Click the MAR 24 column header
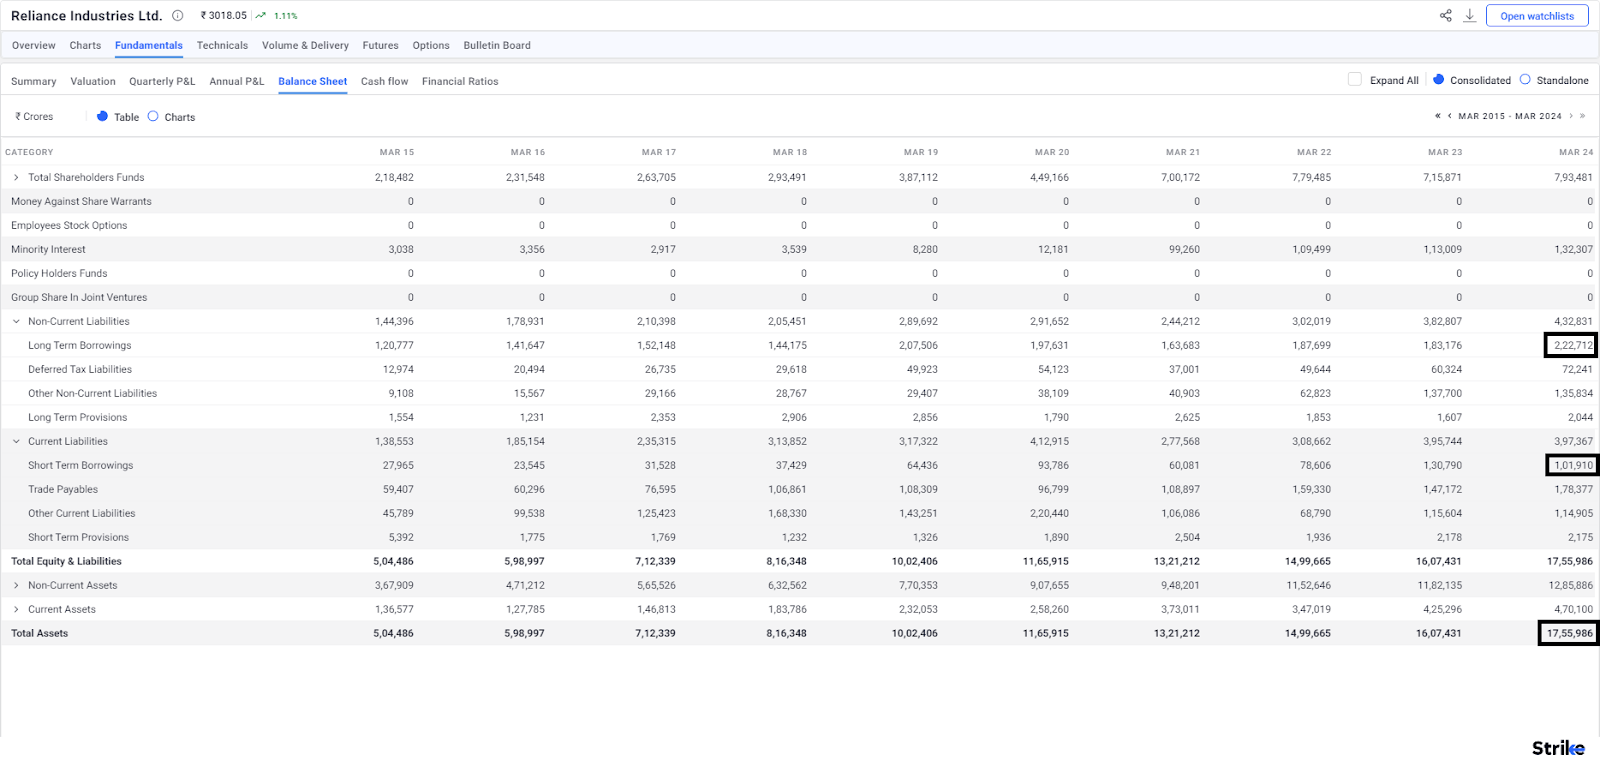The height and width of the screenshot is (767, 1600). [x=1576, y=152]
